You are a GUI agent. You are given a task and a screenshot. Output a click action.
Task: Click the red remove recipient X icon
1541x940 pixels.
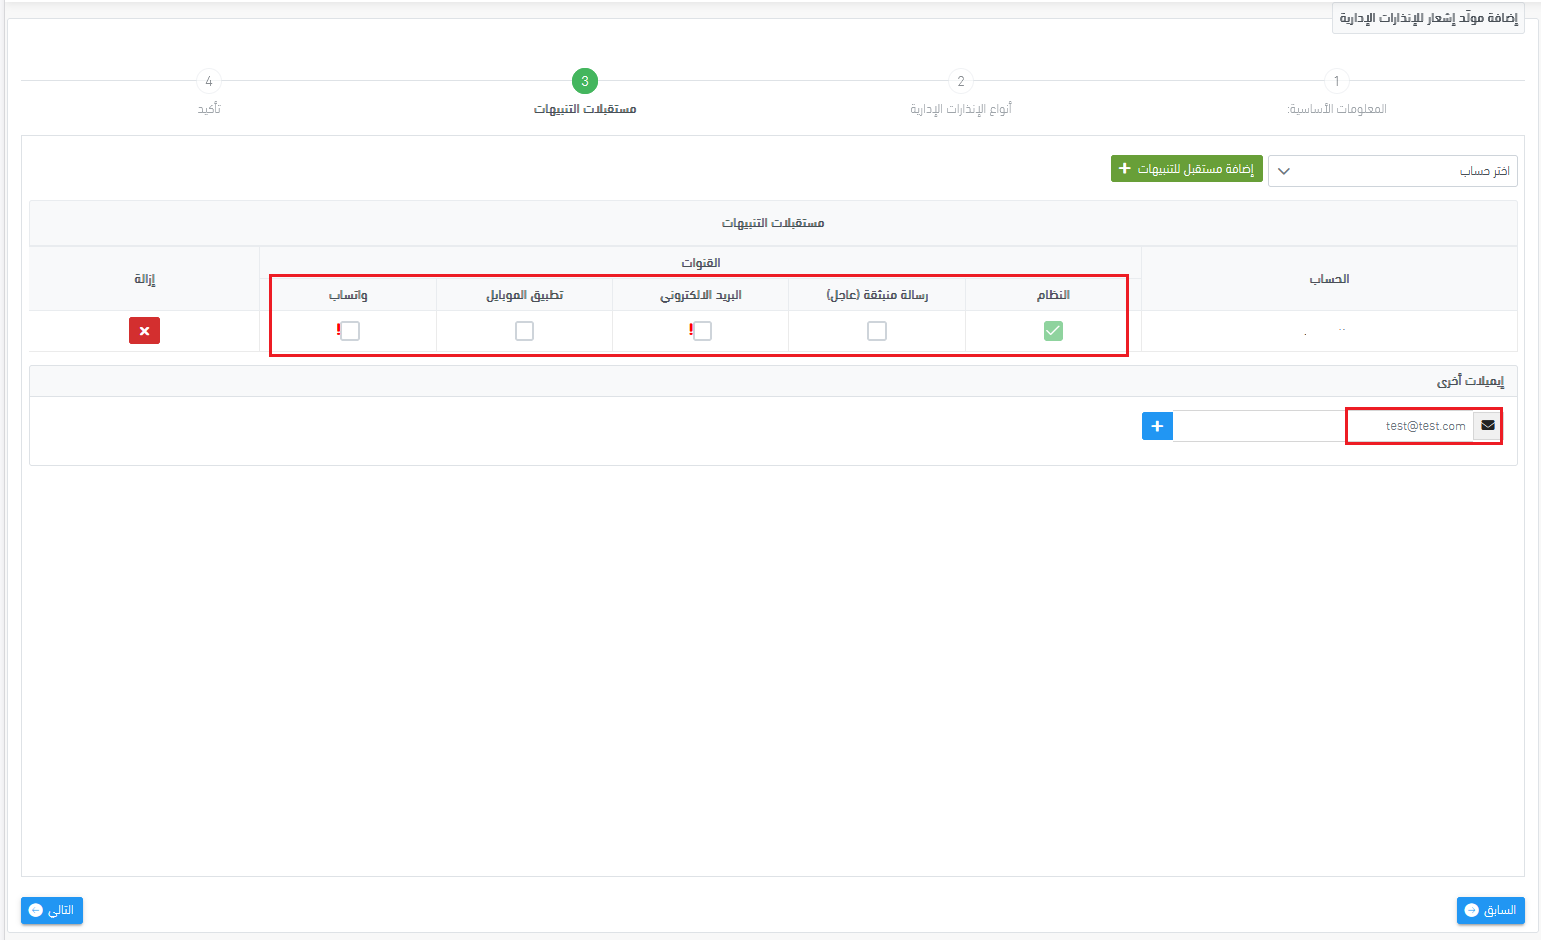(x=144, y=331)
